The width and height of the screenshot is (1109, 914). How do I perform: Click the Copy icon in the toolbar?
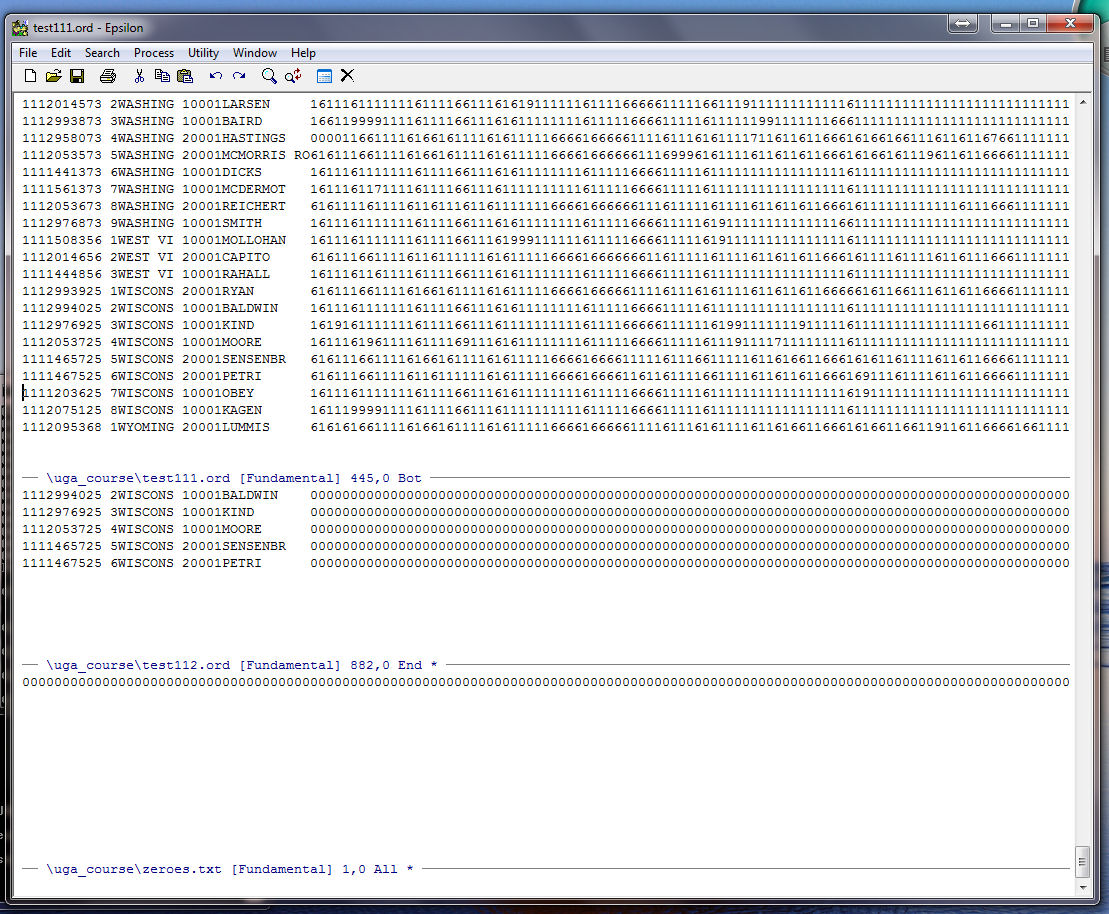pos(162,76)
